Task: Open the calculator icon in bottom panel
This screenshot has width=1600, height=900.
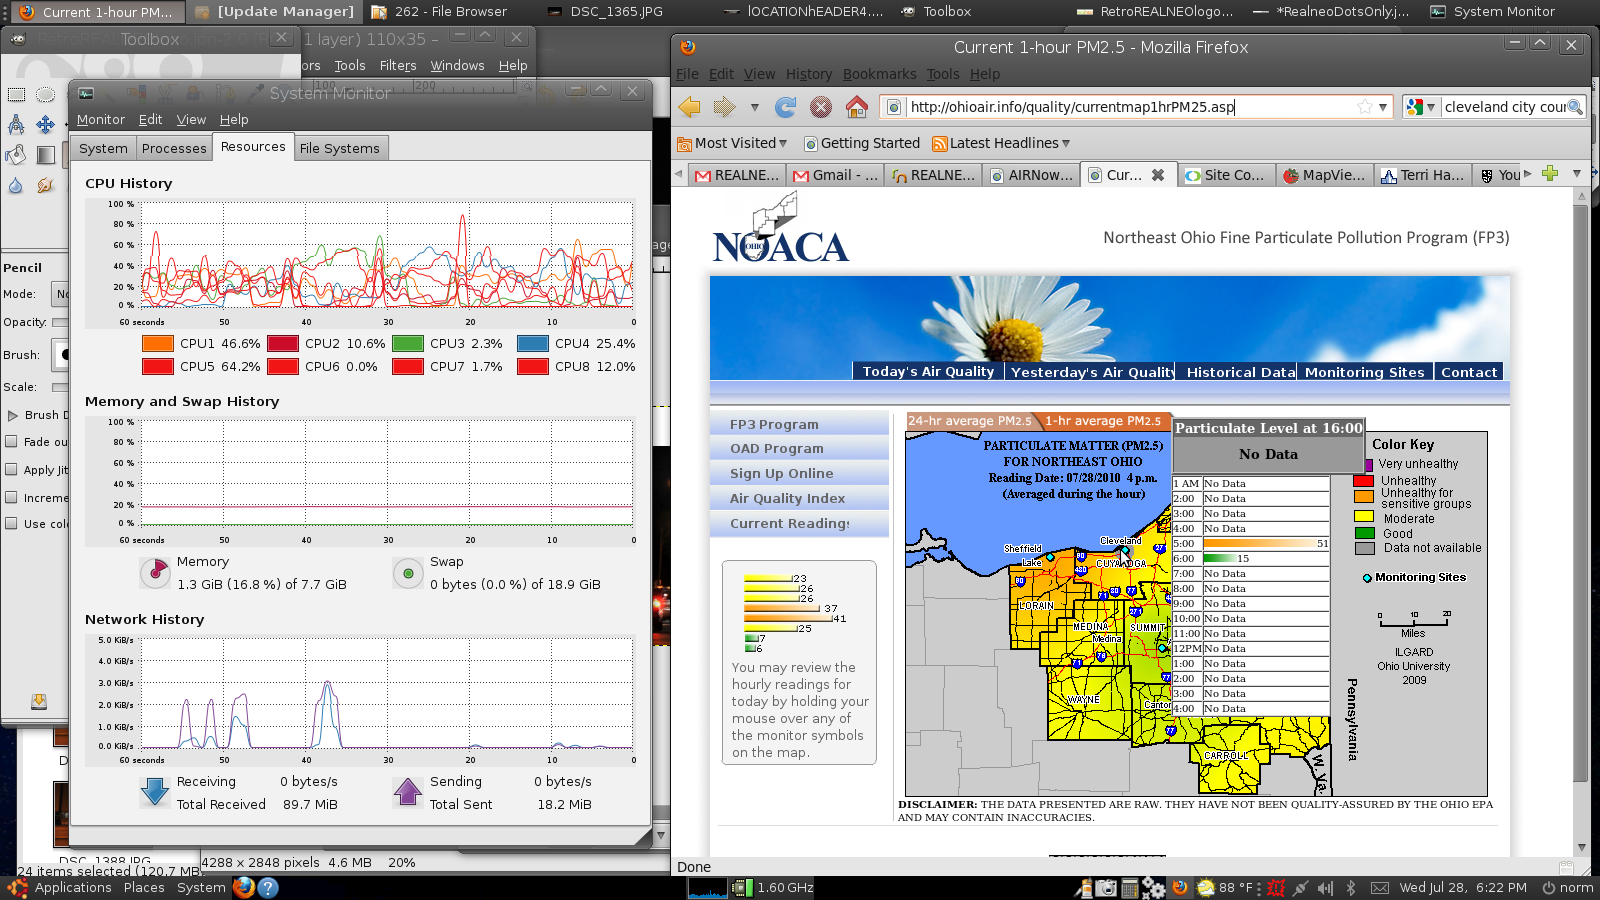Action: tap(1130, 888)
